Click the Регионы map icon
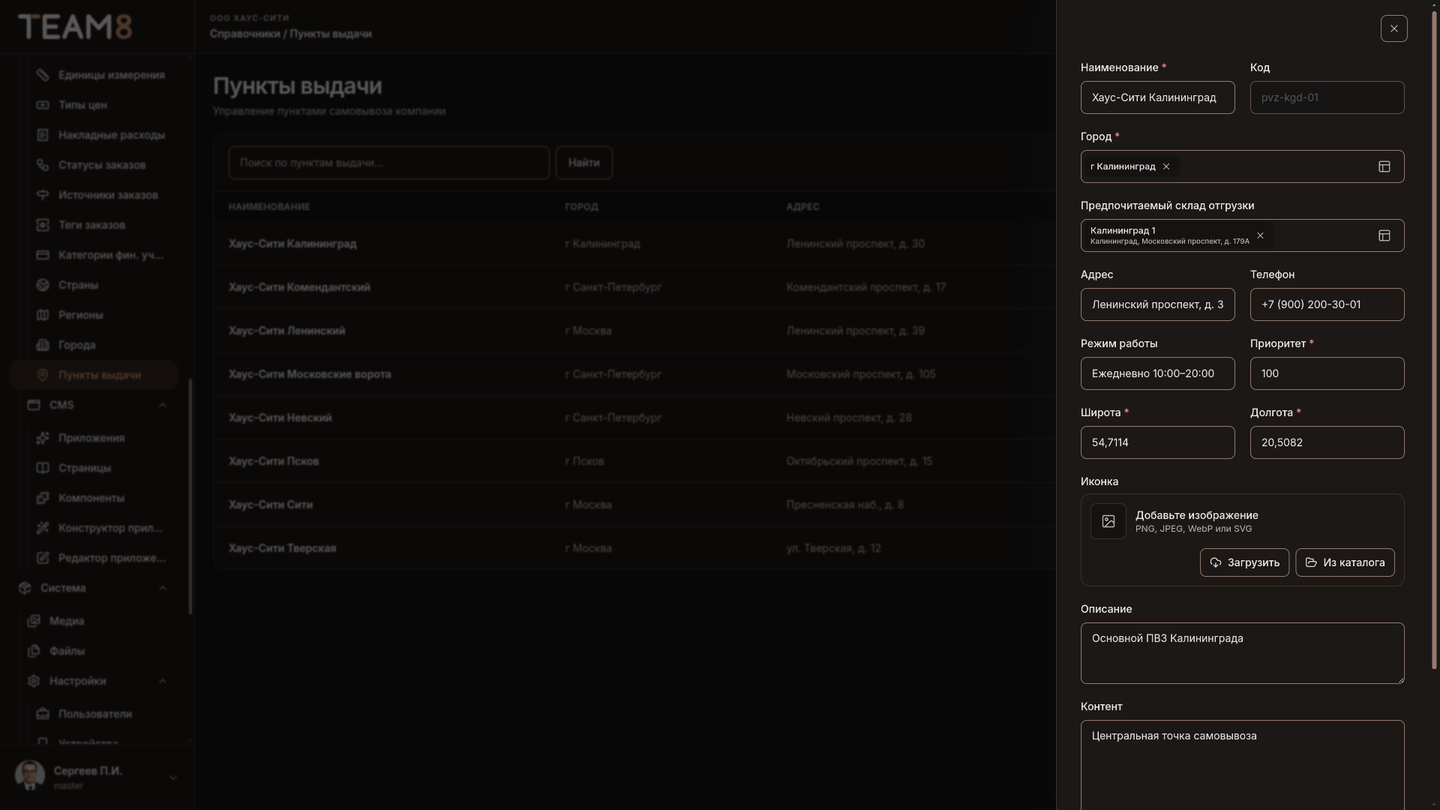Screen dimensions: 1440x810 [x=42, y=315]
